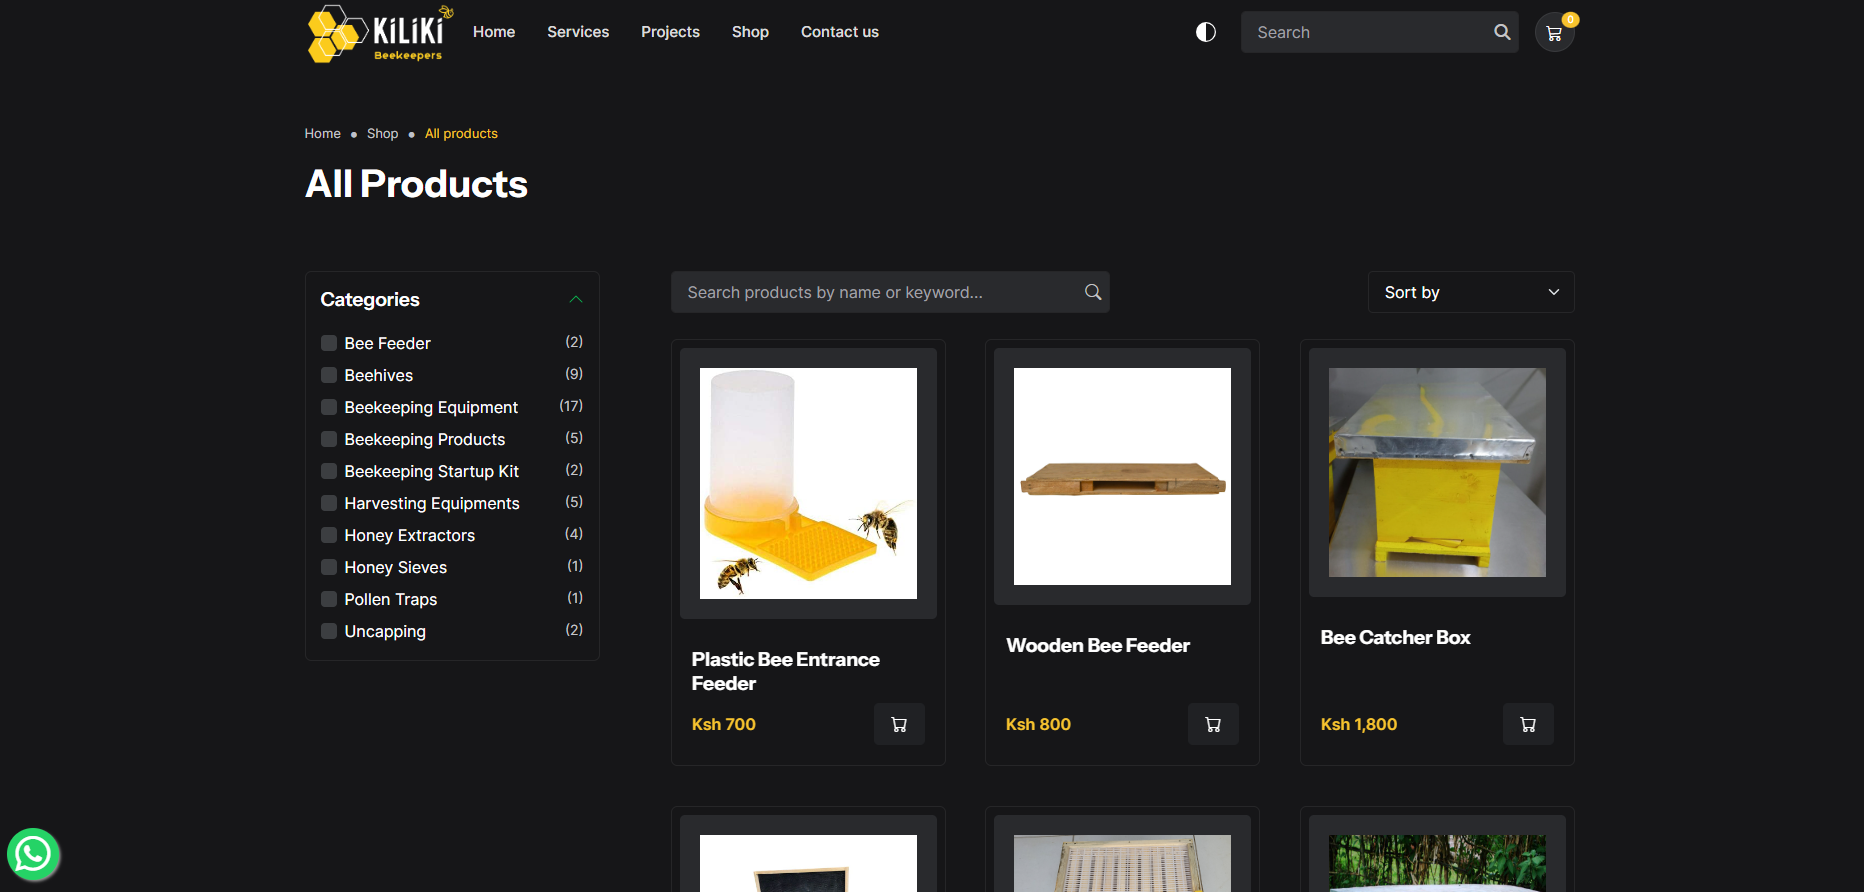Open the Projects menu item
The height and width of the screenshot is (892, 1864).
pyautogui.click(x=670, y=32)
